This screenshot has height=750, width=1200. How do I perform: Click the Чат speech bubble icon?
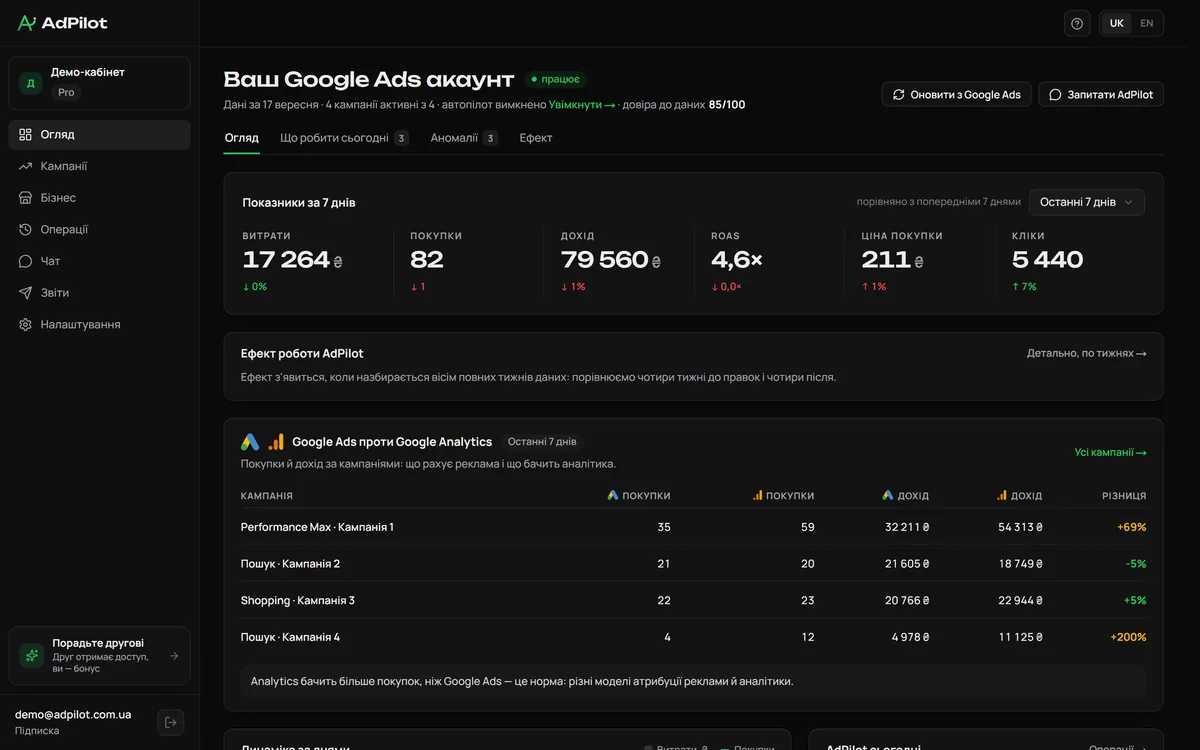(x=26, y=261)
